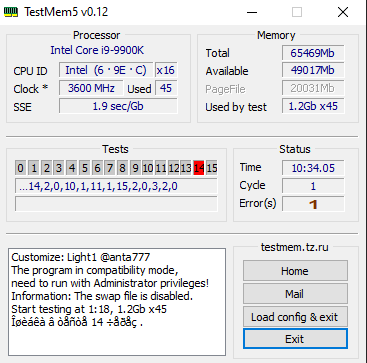Select test box number 15
The height and width of the screenshot is (363, 367).
click(211, 168)
